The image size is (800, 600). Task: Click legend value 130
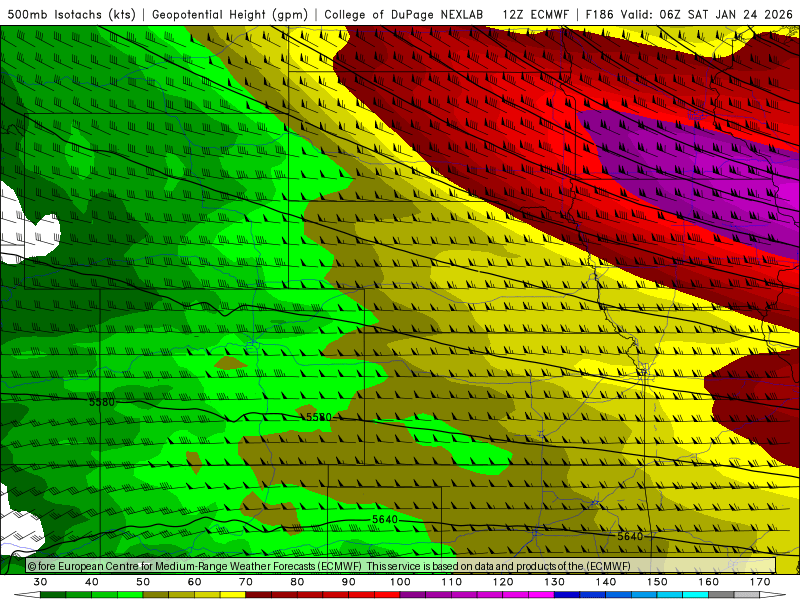click(x=555, y=582)
